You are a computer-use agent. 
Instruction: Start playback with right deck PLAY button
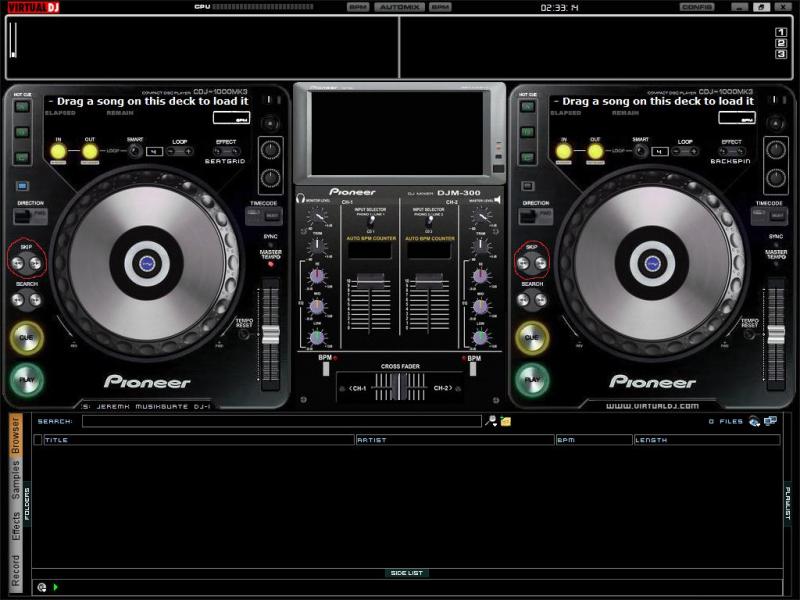click(532, 380)
